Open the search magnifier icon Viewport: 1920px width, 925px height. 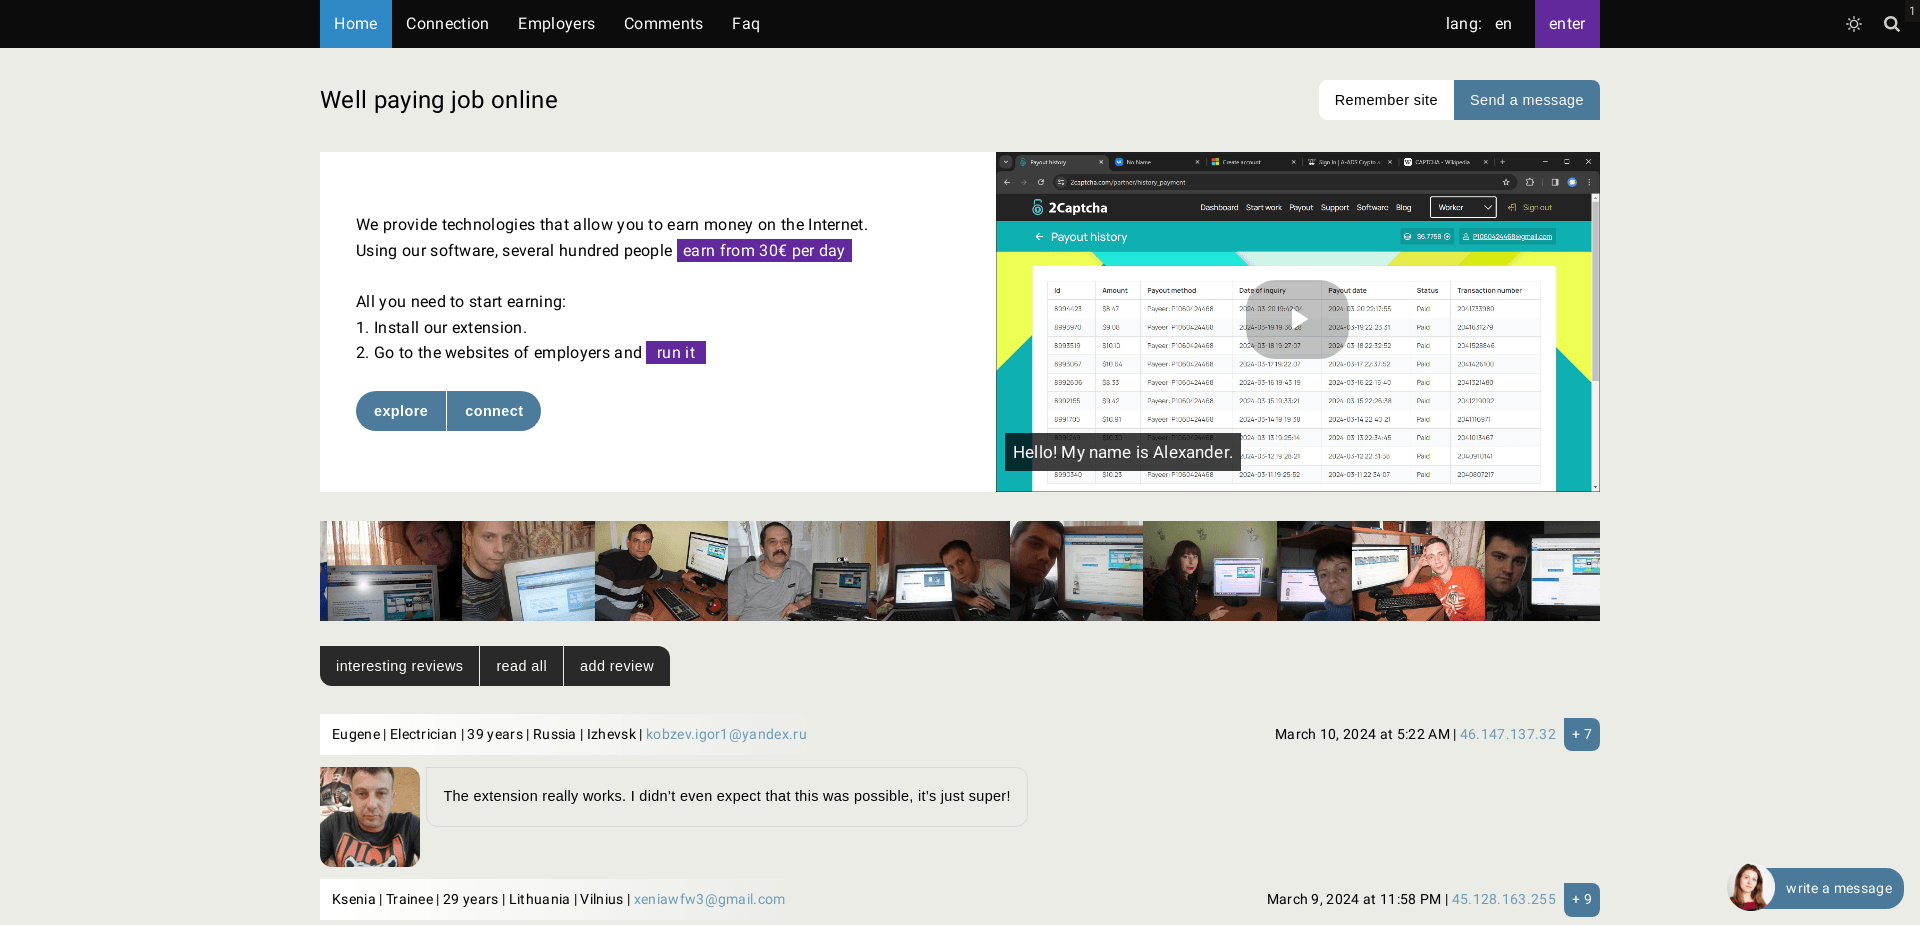(1891, 24)
